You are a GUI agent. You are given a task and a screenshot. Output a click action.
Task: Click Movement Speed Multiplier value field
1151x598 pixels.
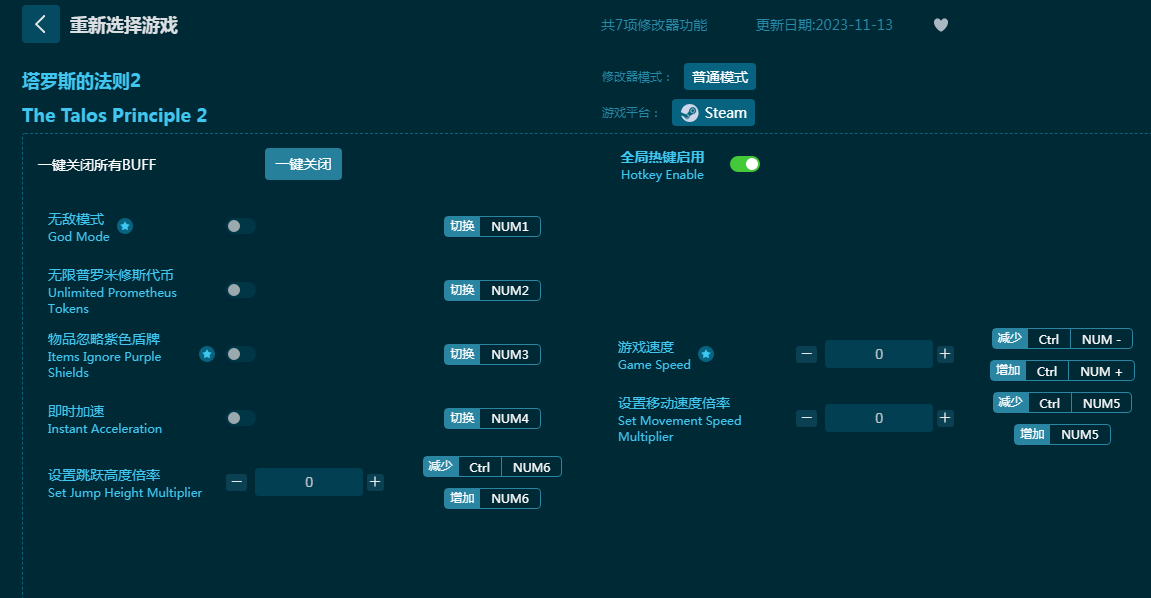tap(879, 418)
